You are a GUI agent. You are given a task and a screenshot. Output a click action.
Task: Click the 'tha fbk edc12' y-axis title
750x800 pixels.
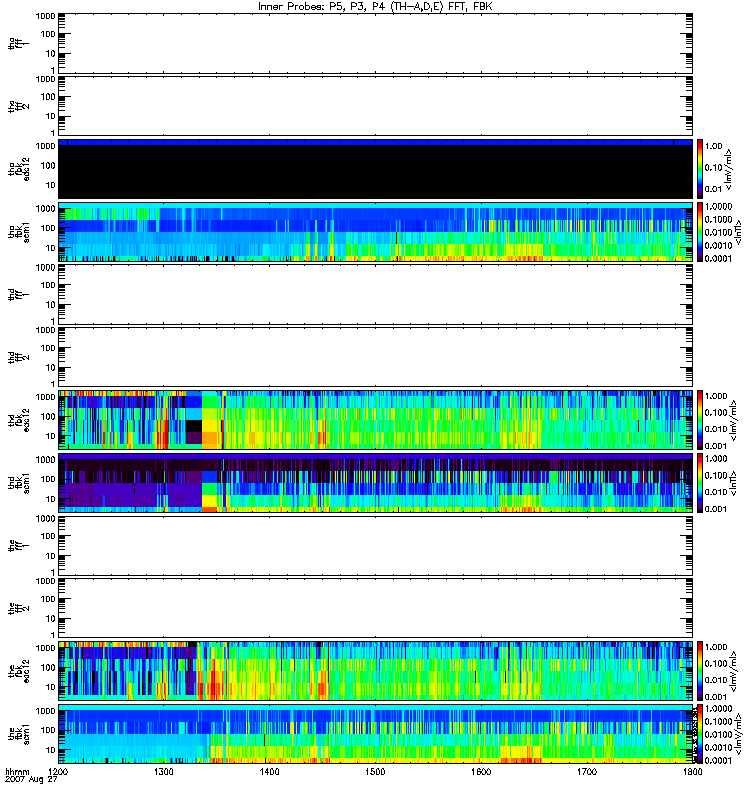tap(19, 169)
